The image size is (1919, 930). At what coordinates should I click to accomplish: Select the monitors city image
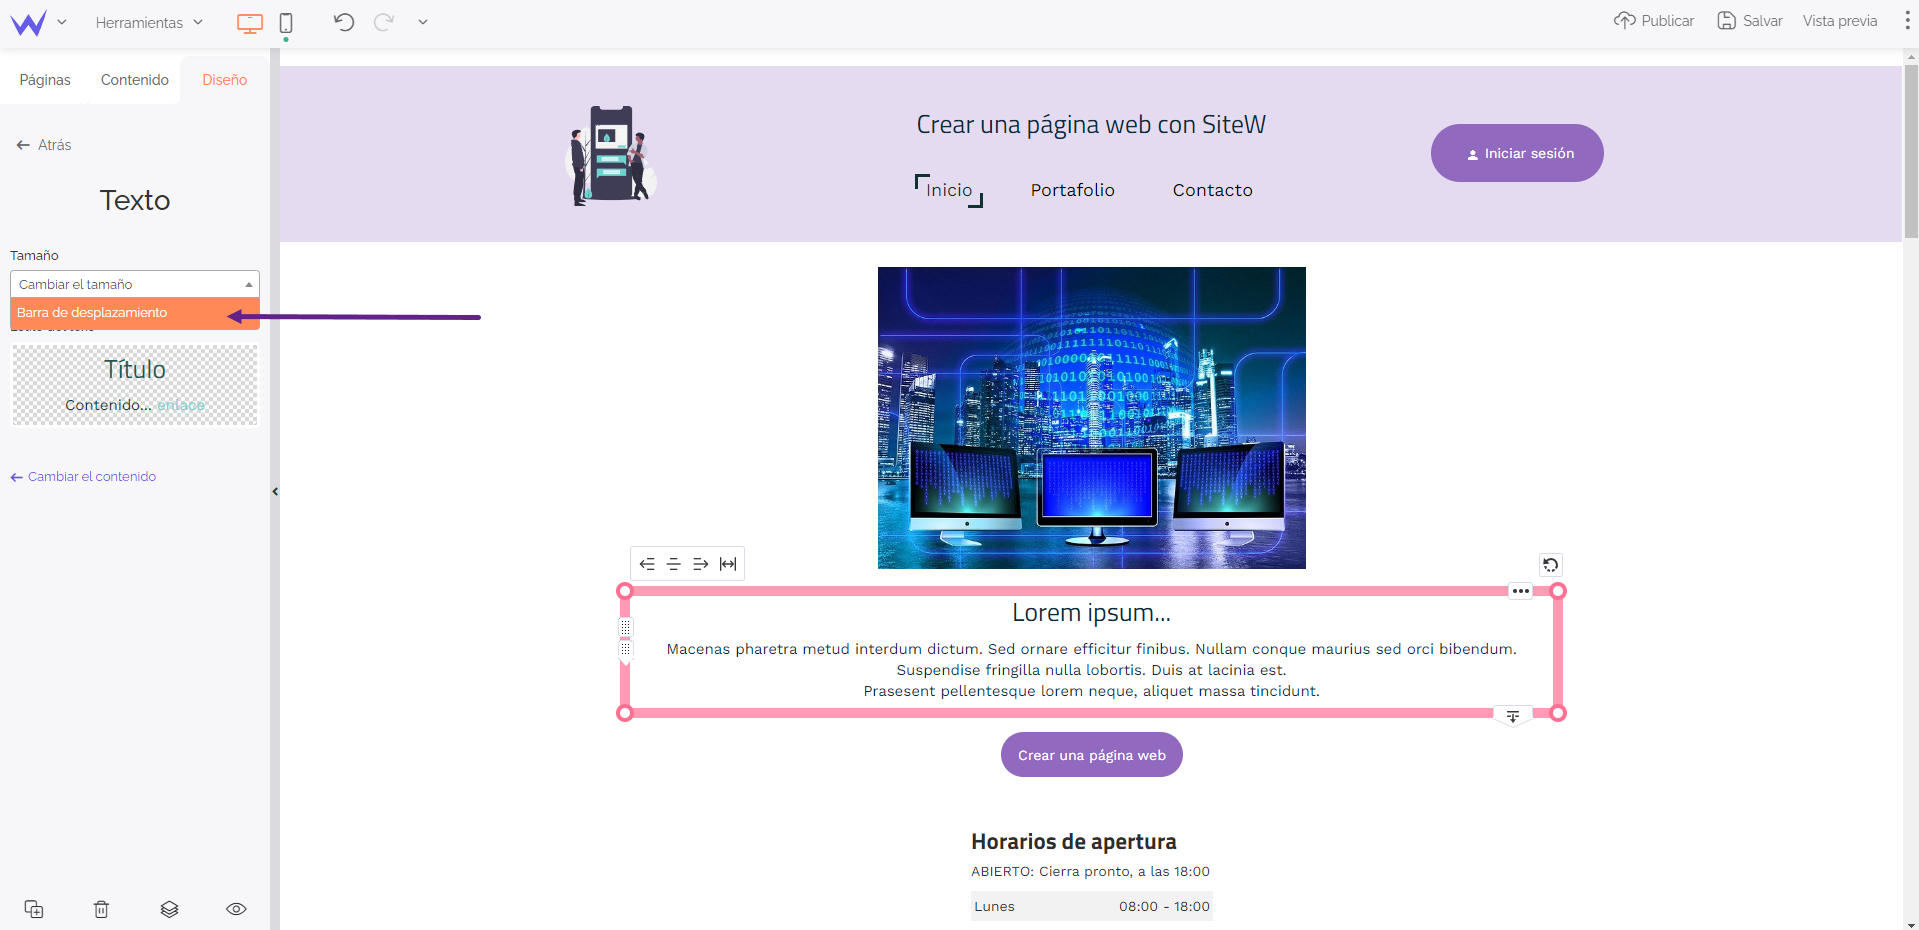click(x=1092, y=418)
